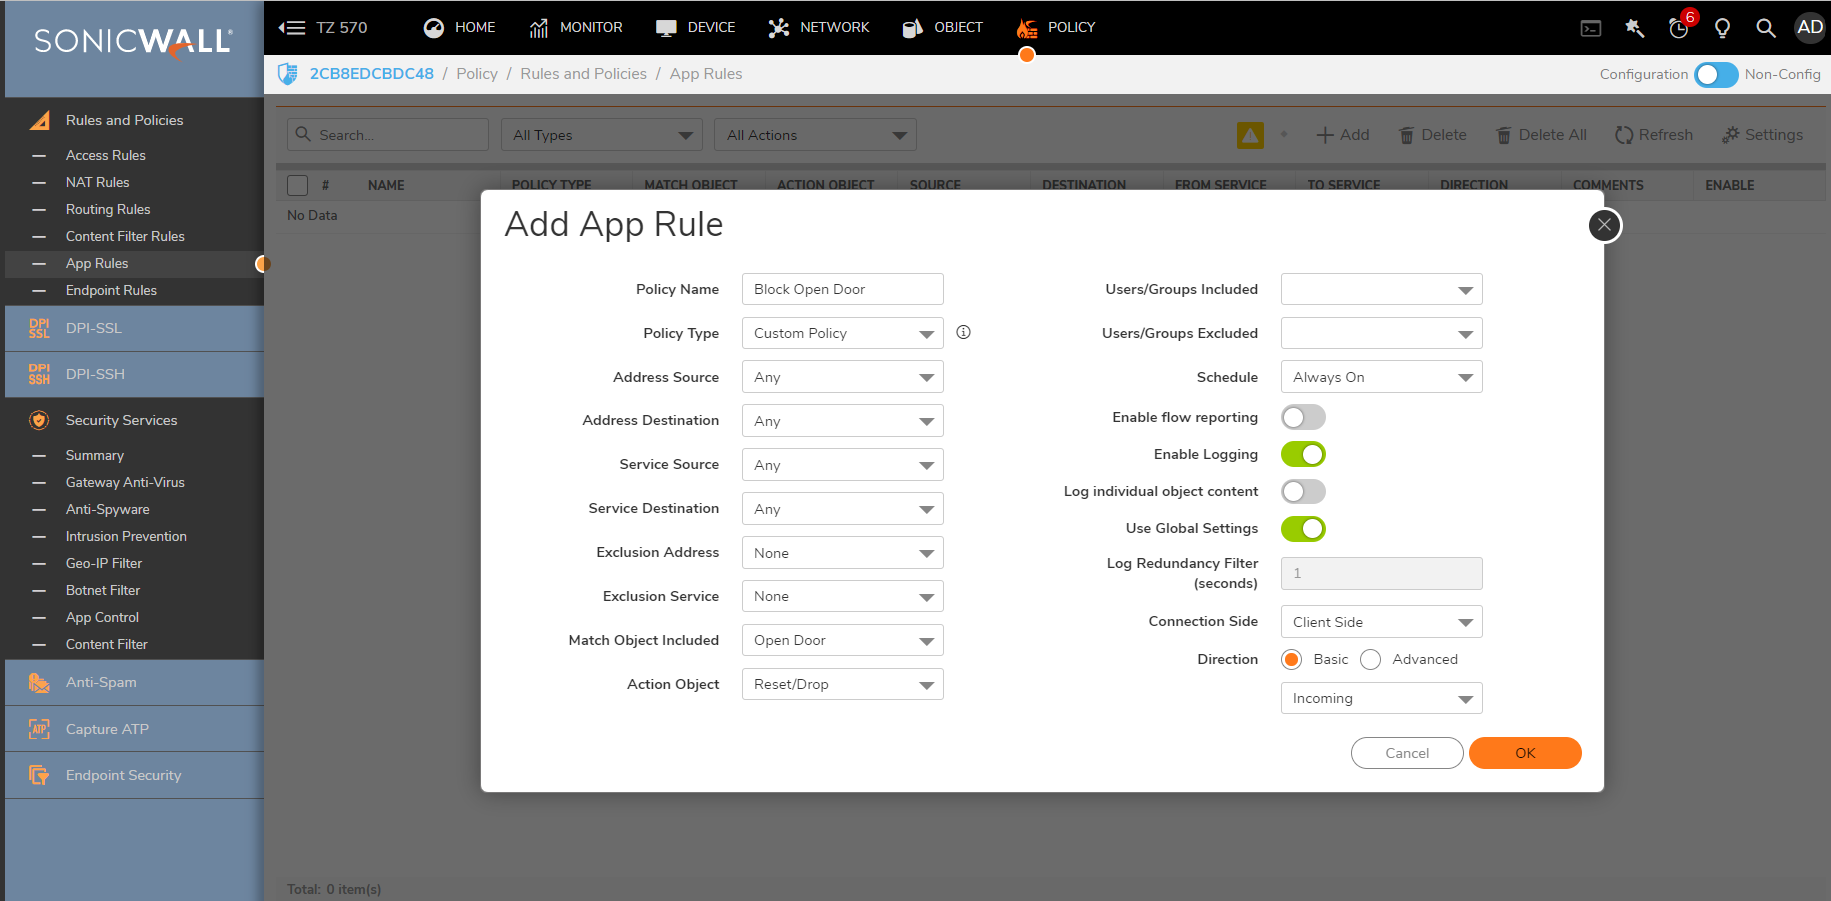Open the OBJECT top menu

pos(943,28)
